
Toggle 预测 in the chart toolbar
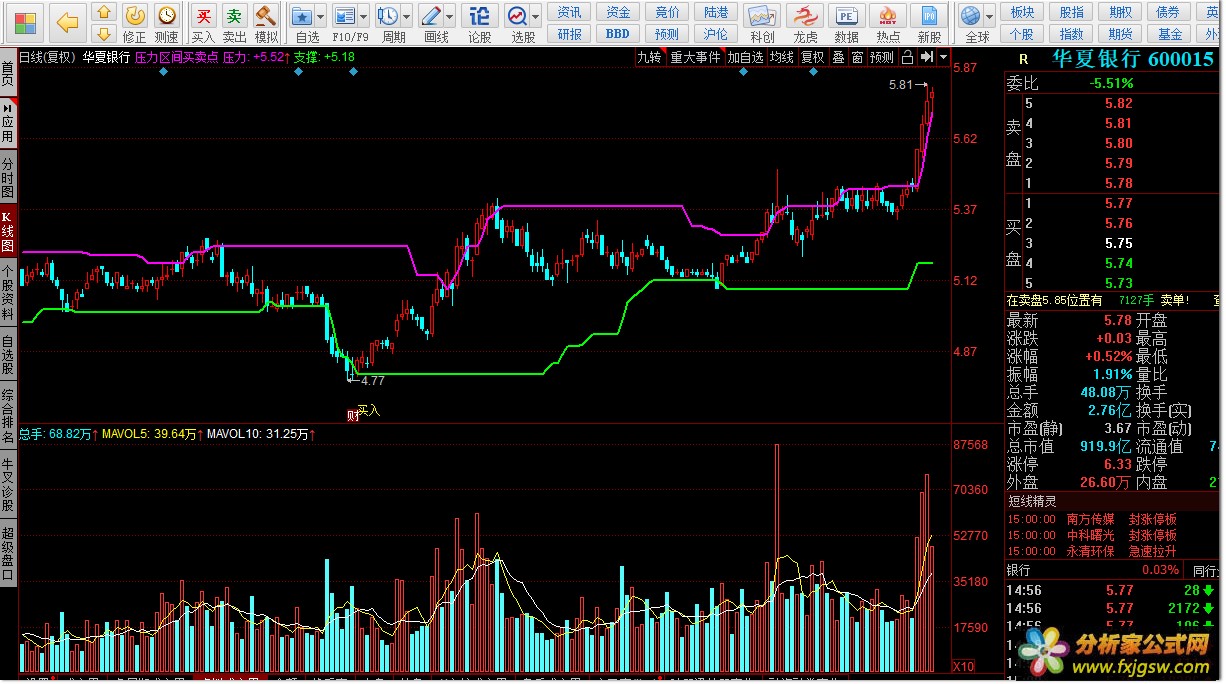[x=882, y=57]
